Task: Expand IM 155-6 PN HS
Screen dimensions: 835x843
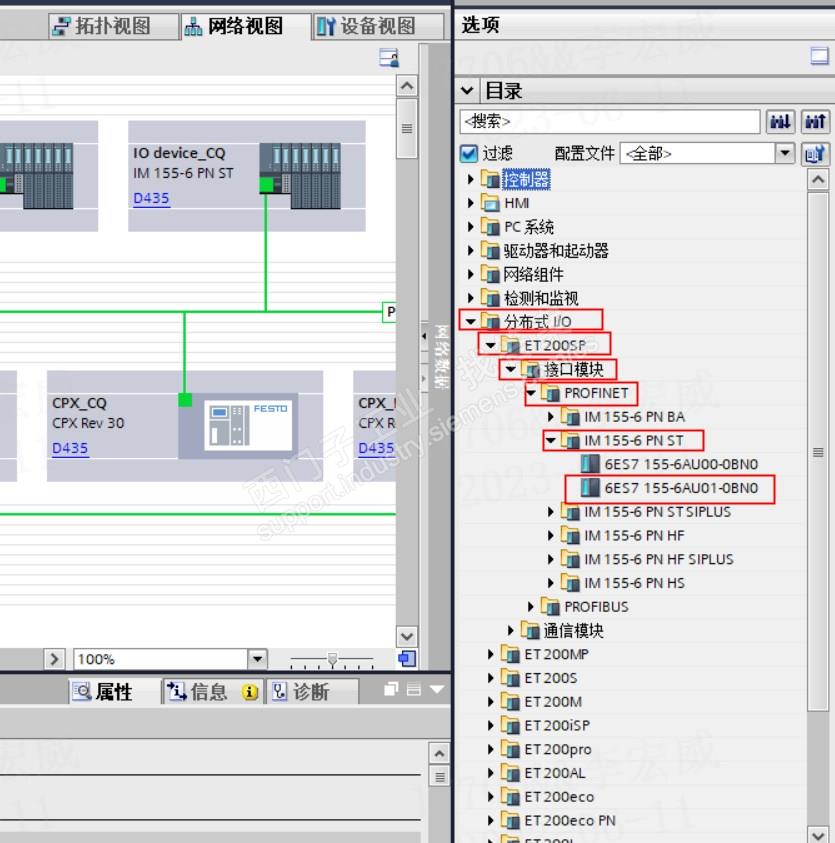Action: 551,583
